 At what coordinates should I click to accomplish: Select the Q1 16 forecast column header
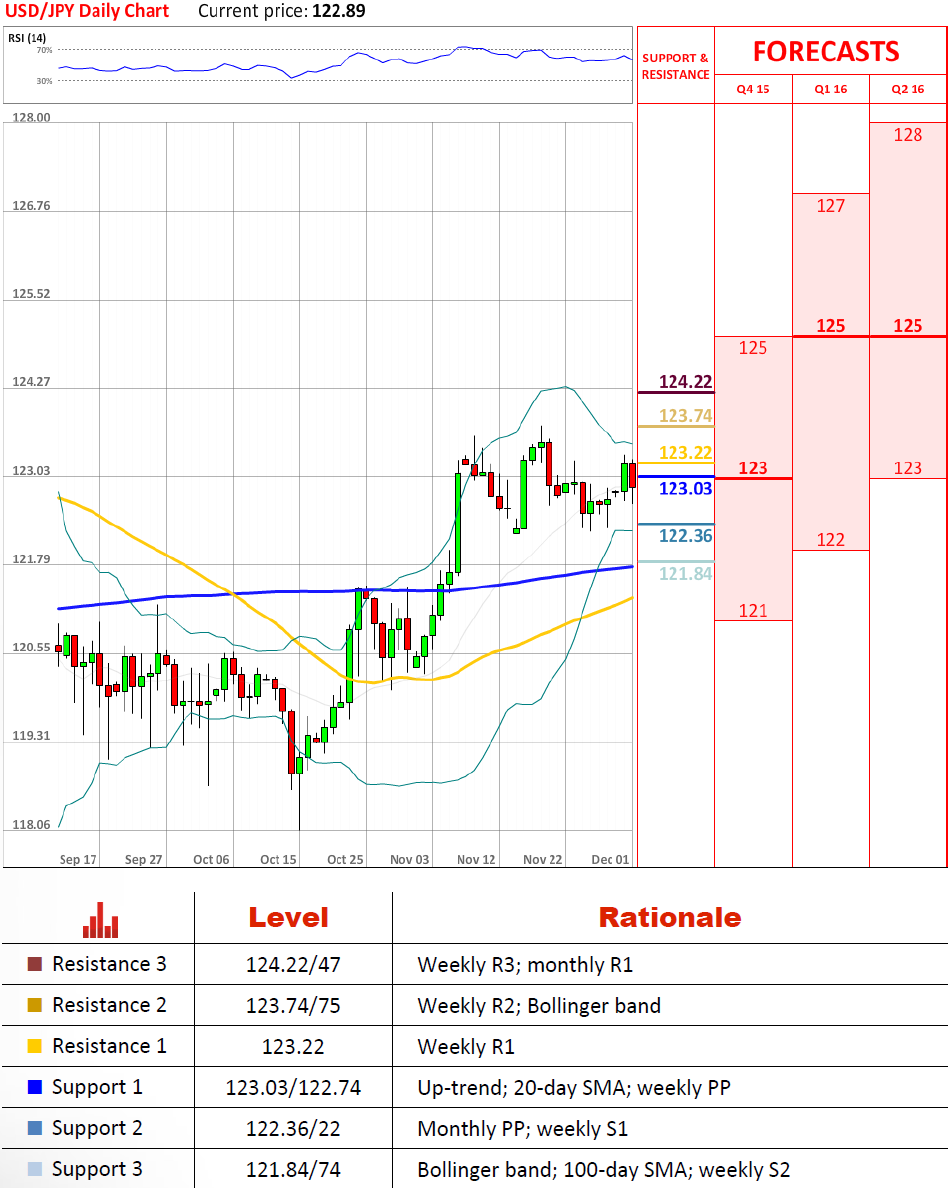830,89
